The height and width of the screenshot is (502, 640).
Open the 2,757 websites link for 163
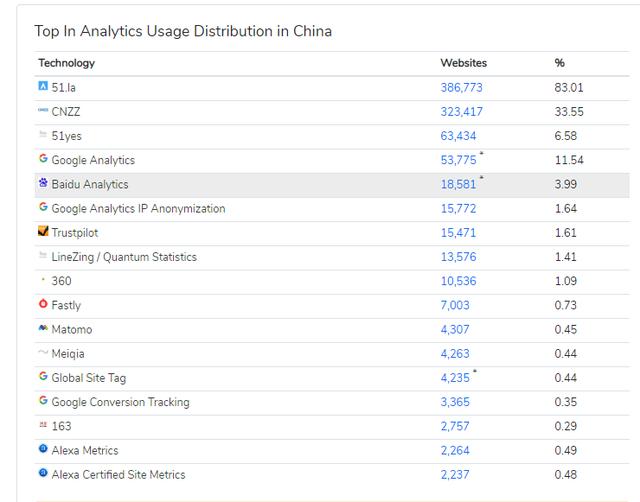coord(455,426)
